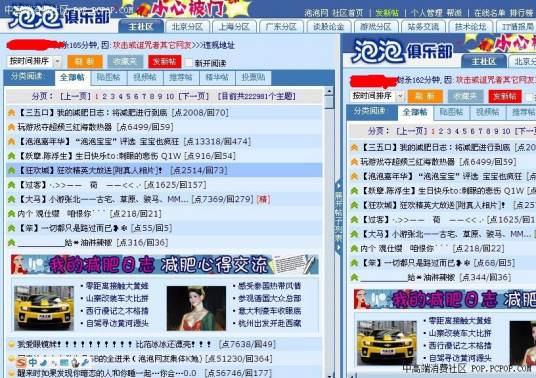Open 攻击或诅咒著其它网友 link in left page
Image resolution: width=536 pixels, height=378 pixels.
pyautogui.click(x=152, y=45)
